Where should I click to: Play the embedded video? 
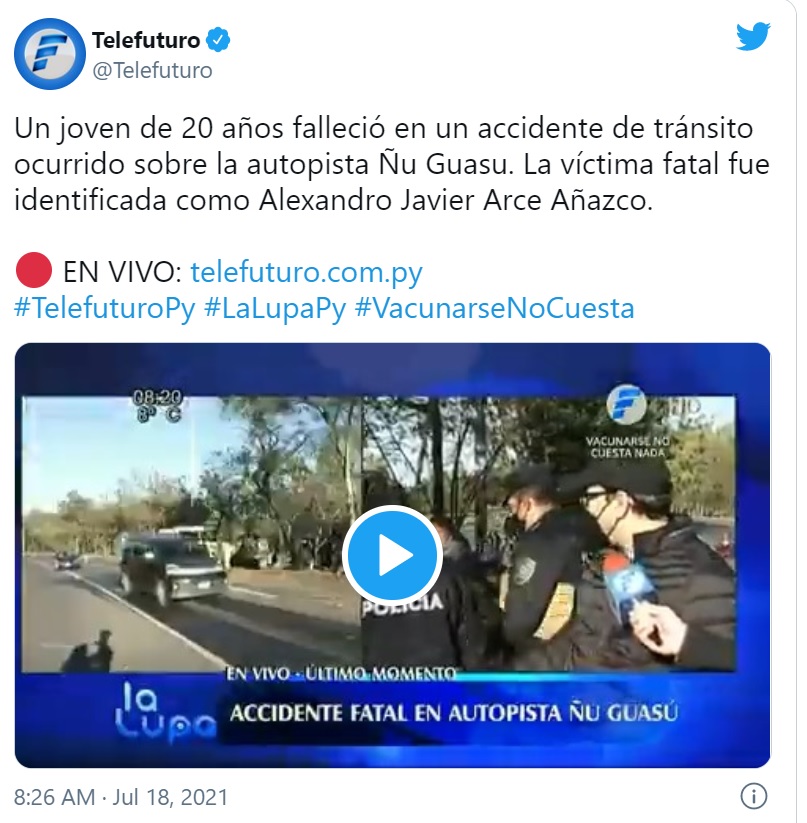pyautogui.click(x=392, y=555)
